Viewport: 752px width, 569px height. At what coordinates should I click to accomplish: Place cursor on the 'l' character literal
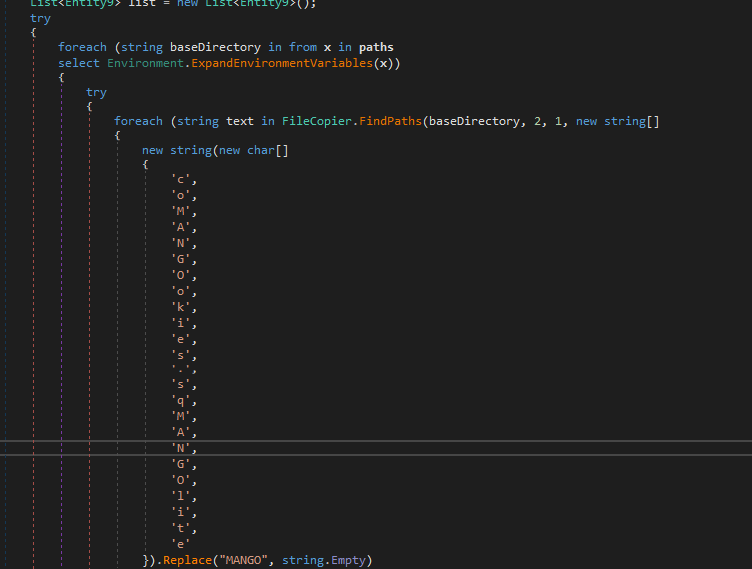coord(181,496)
